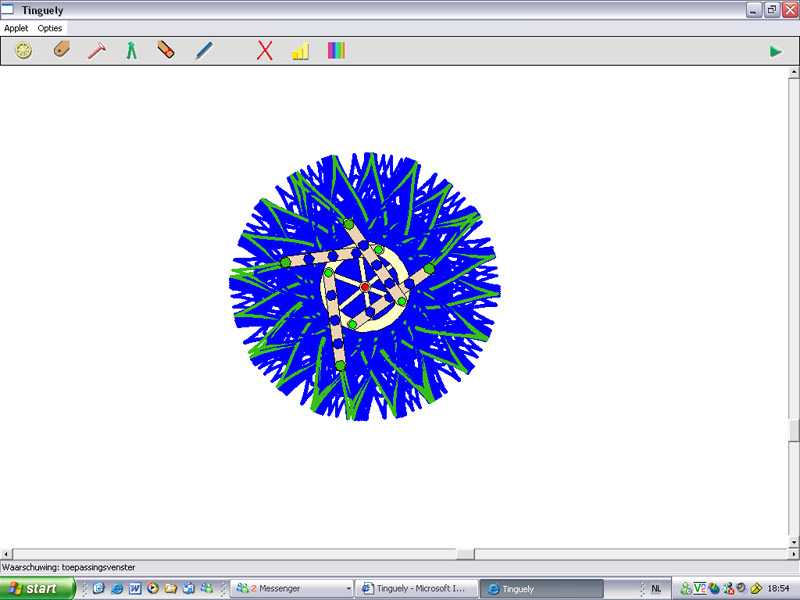
Task: Open the rainbow color palette
Action: (336, 50)
